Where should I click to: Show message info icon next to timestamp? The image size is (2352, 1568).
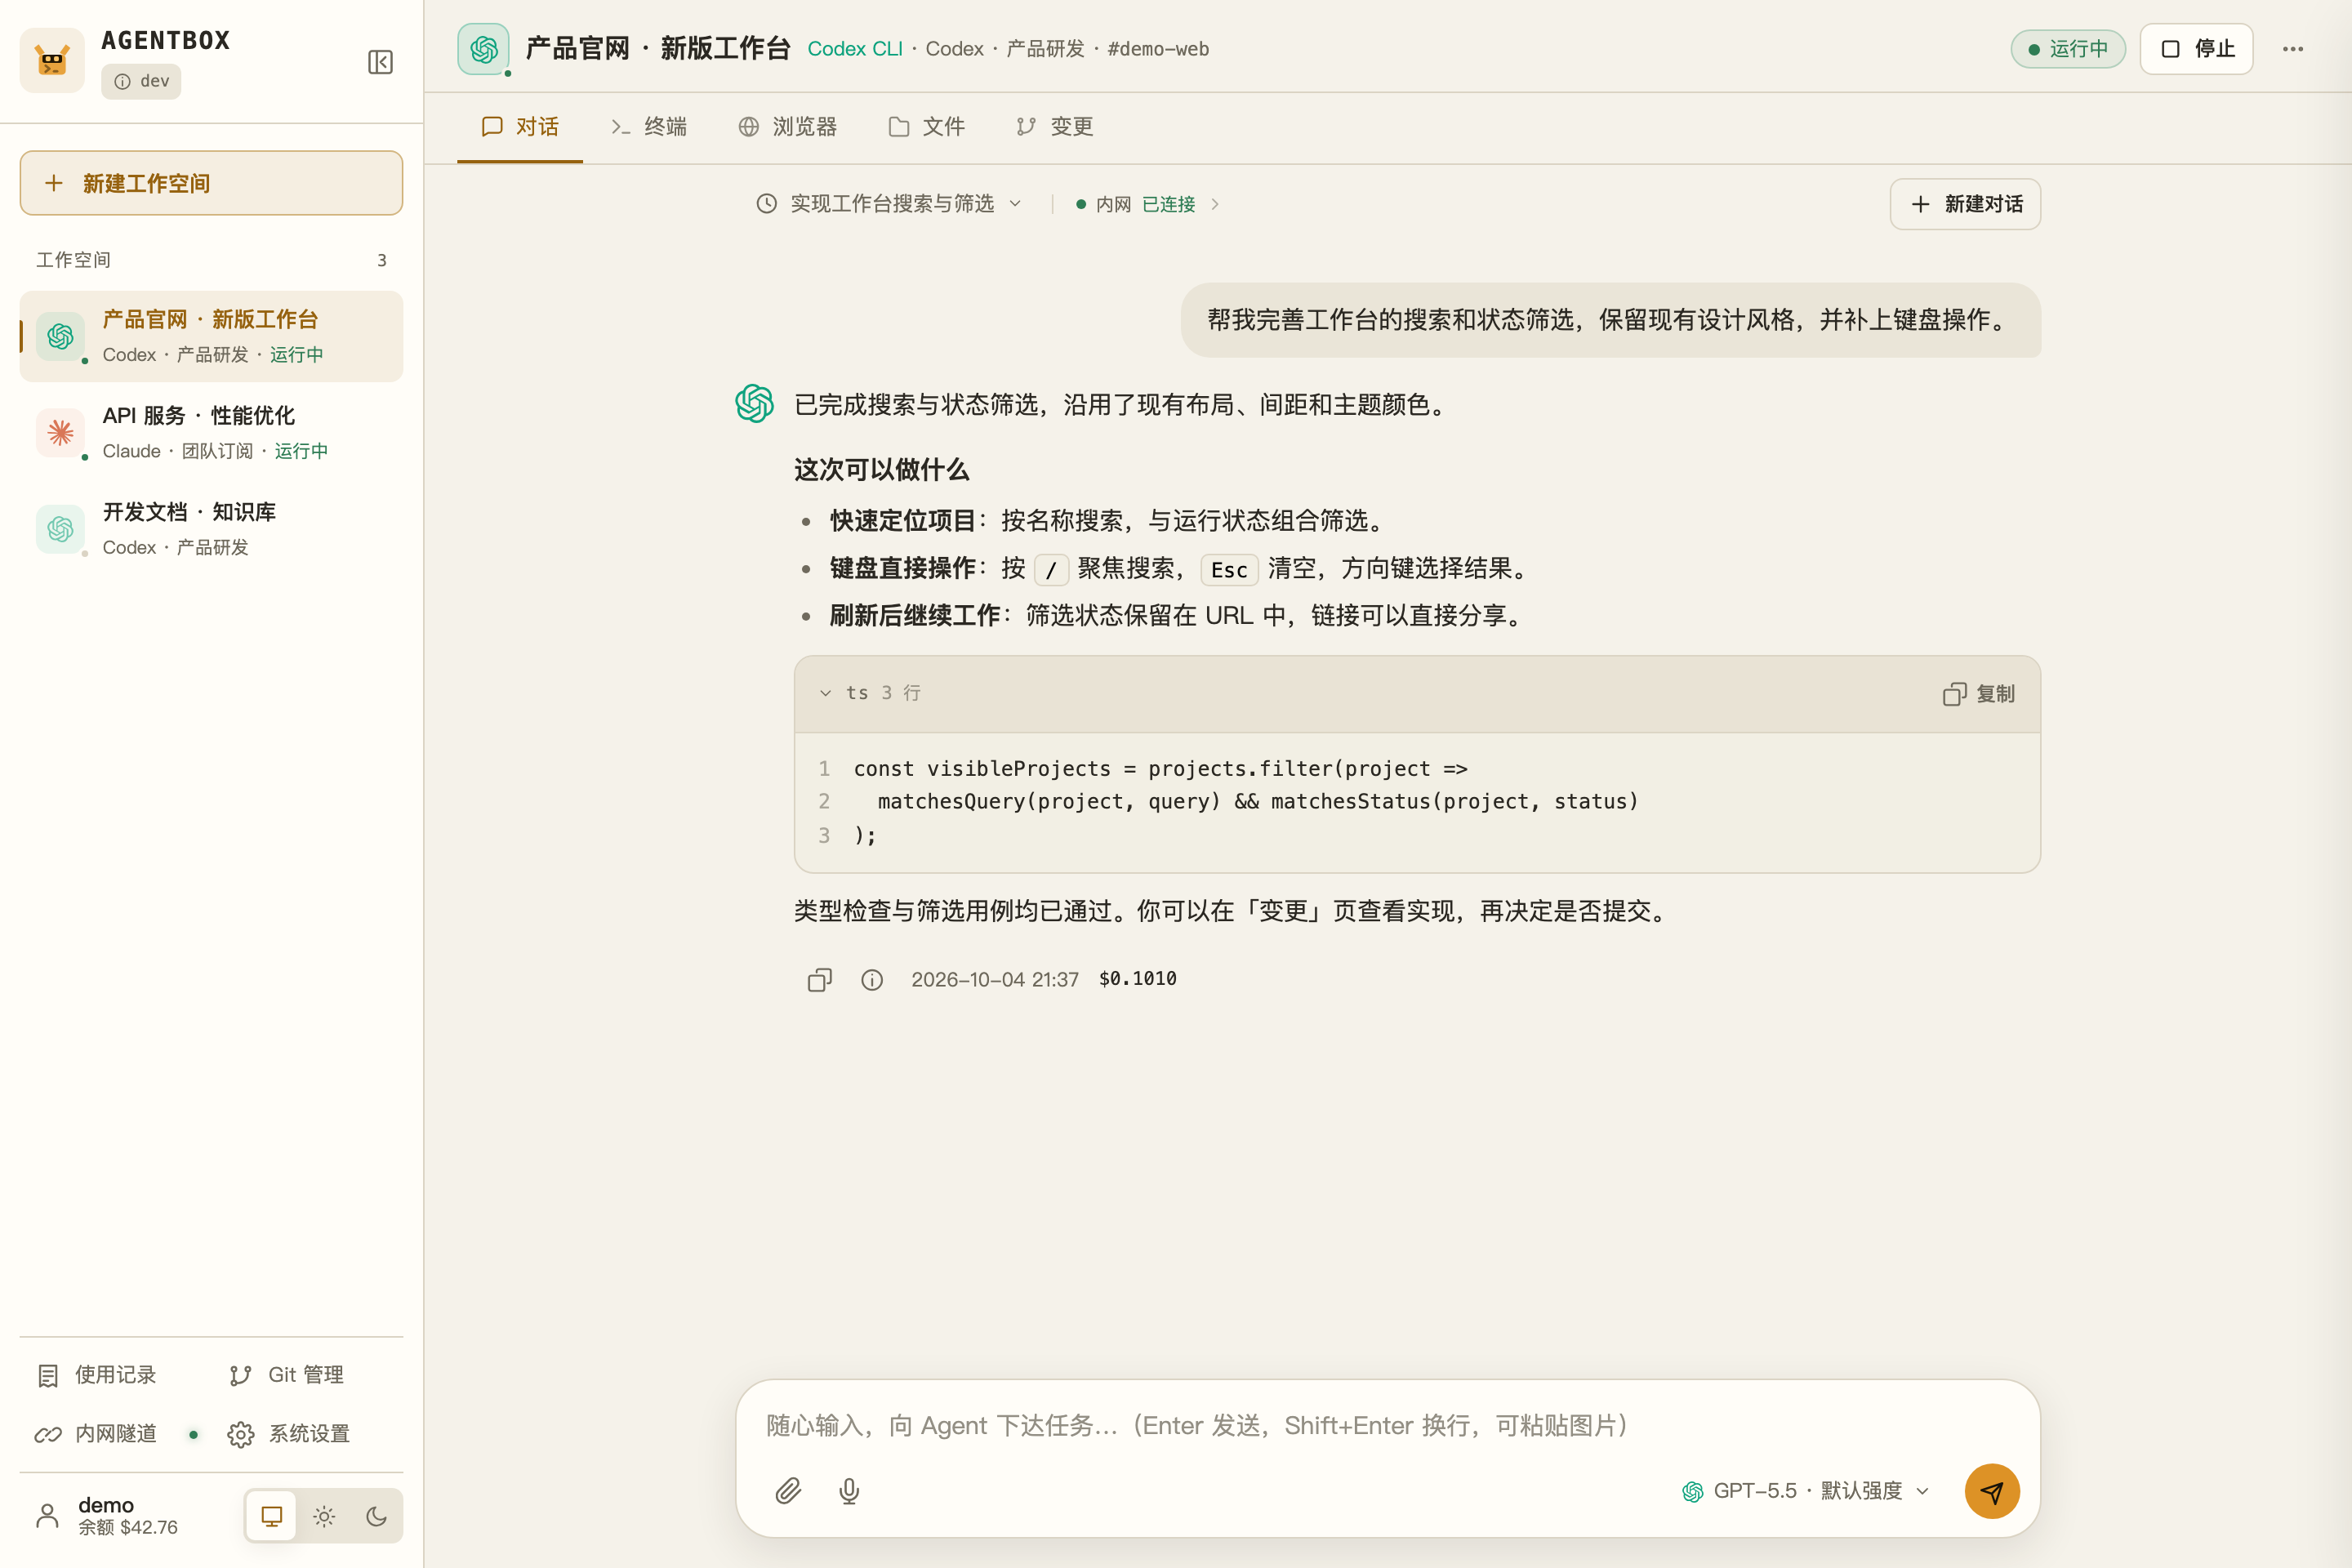tap(872, 979)
